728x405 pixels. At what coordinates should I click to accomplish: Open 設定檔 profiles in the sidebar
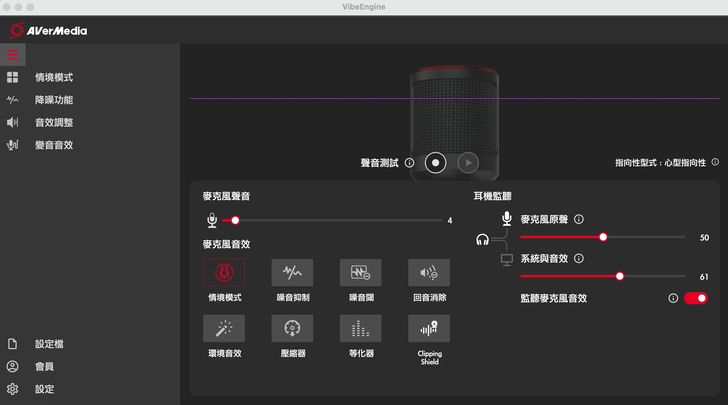[x=49, y=344]
